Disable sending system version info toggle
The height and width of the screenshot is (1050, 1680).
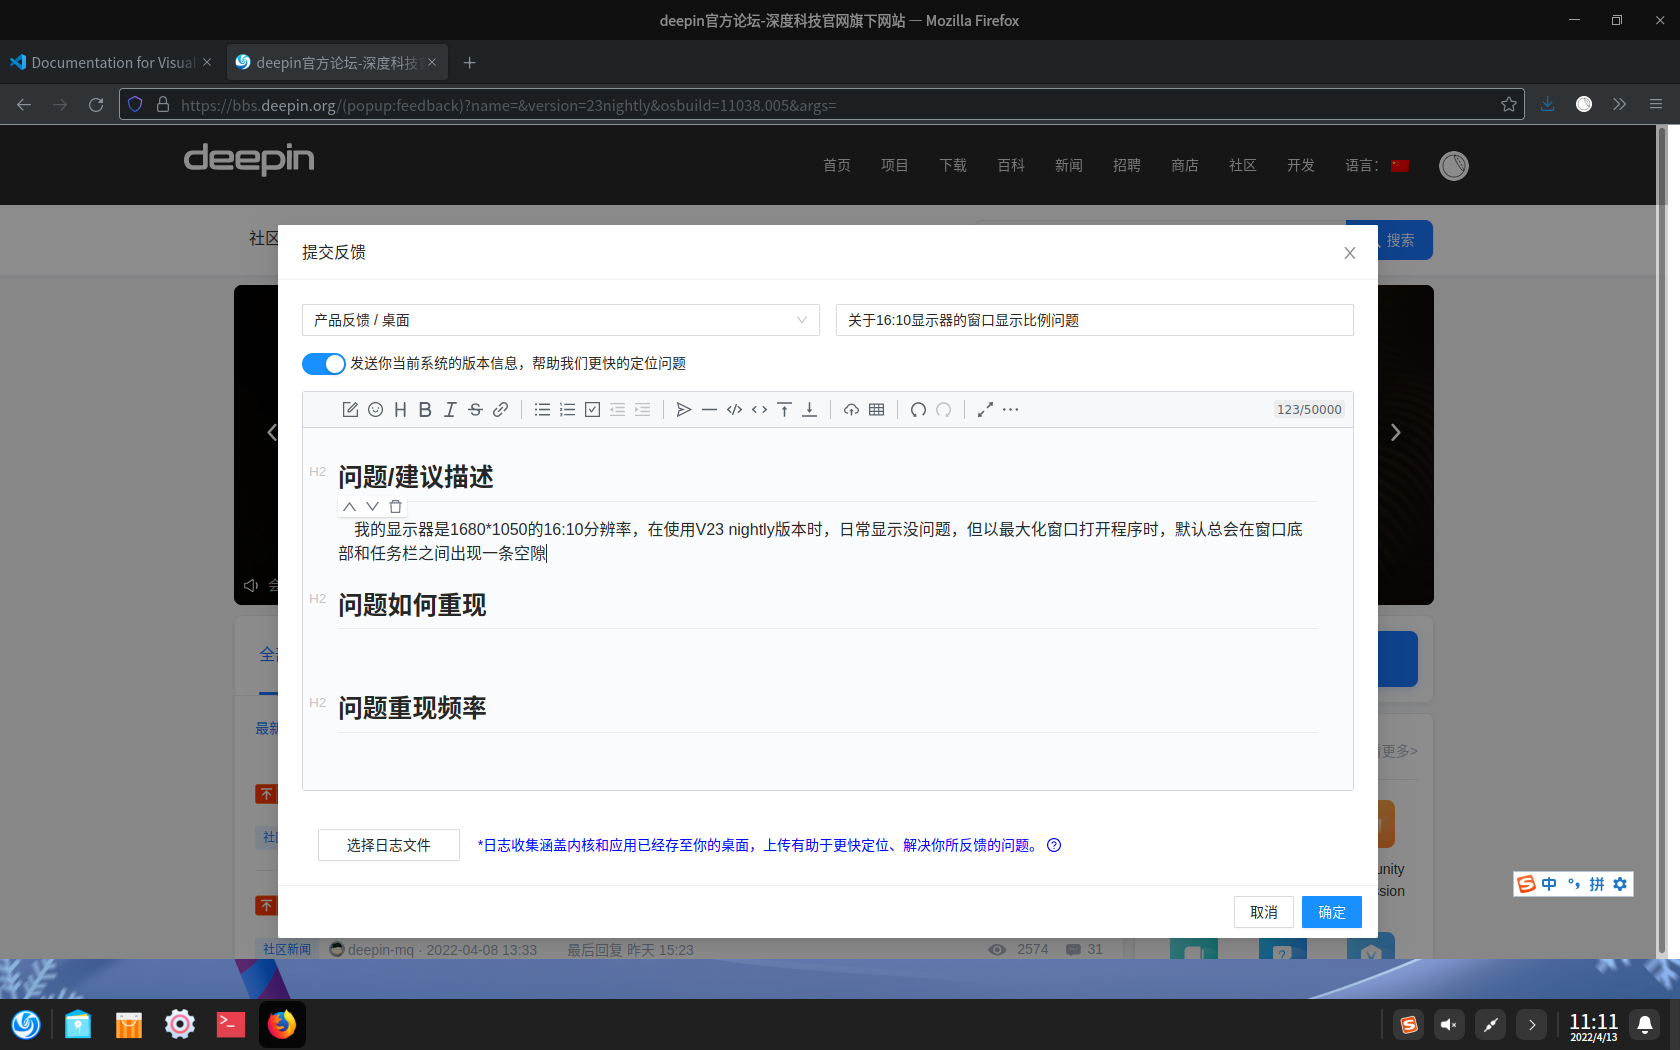[x=324, y=364]
